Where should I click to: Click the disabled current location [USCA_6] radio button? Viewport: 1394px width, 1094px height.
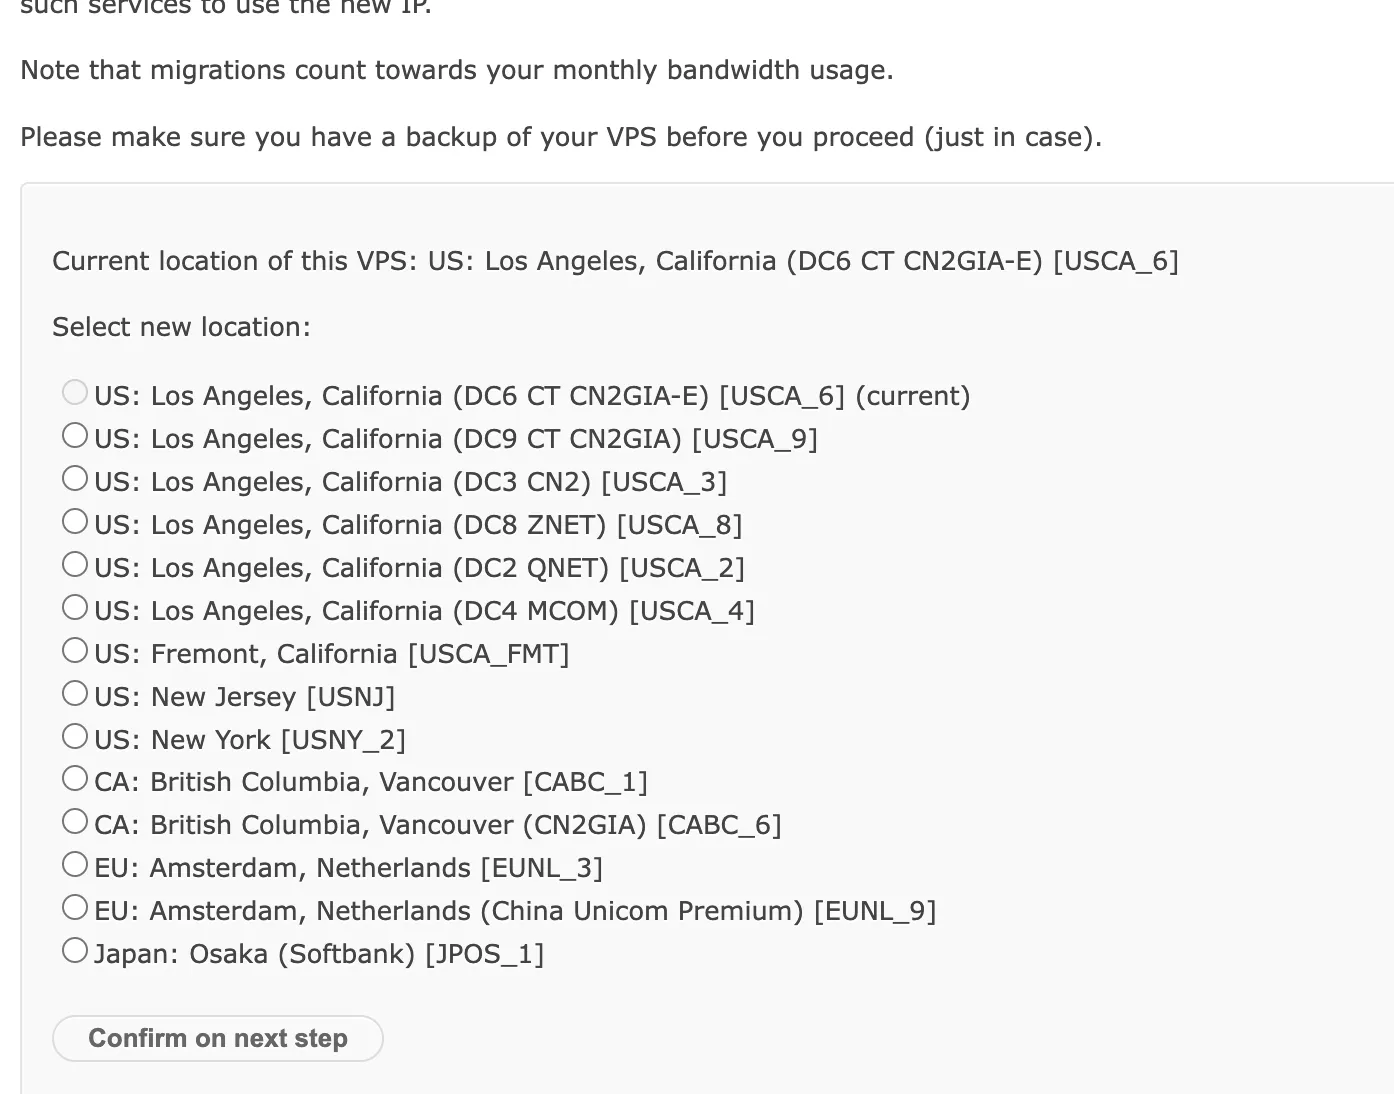(75, 393)
